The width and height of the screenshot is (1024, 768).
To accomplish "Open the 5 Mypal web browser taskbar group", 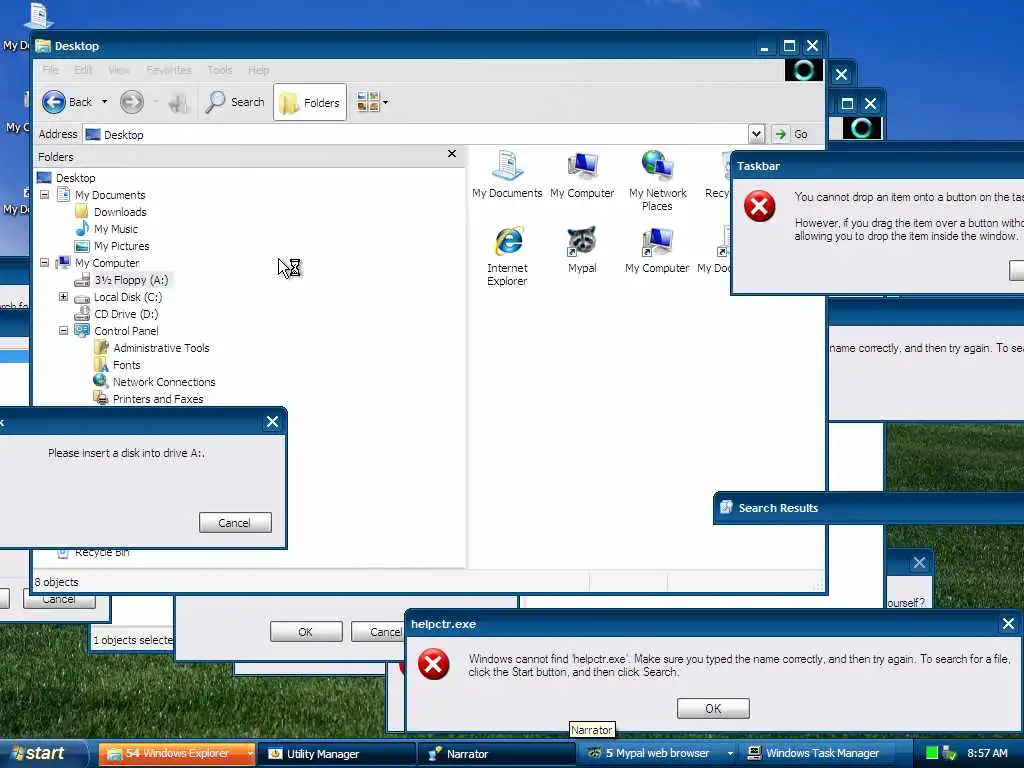I will pos(658,754).
